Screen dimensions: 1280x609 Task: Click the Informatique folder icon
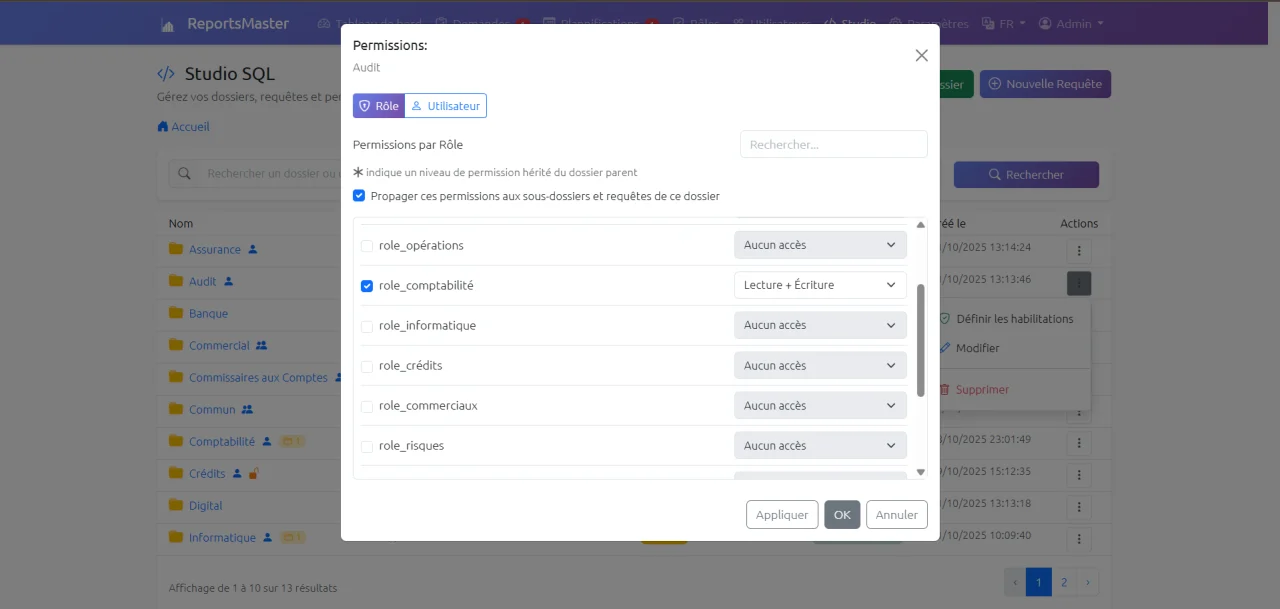[x=176, y=537]
